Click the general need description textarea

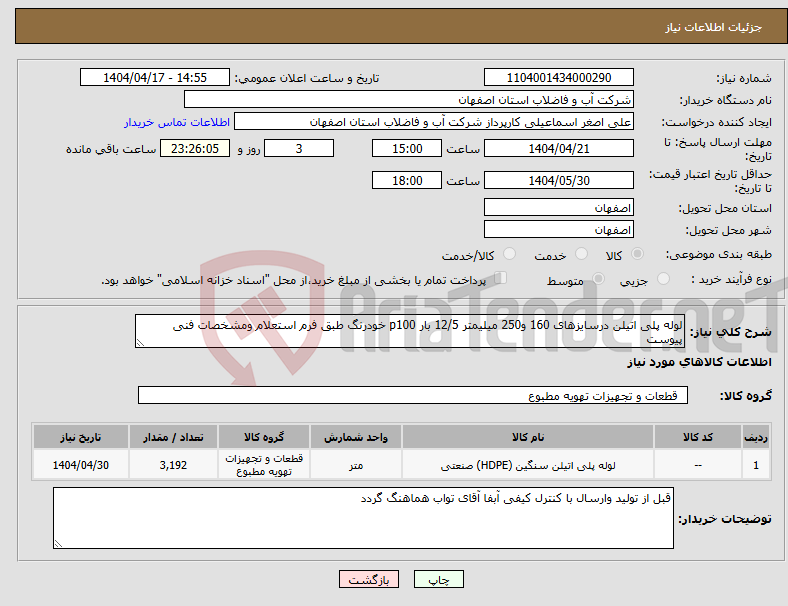click(410, 331)
